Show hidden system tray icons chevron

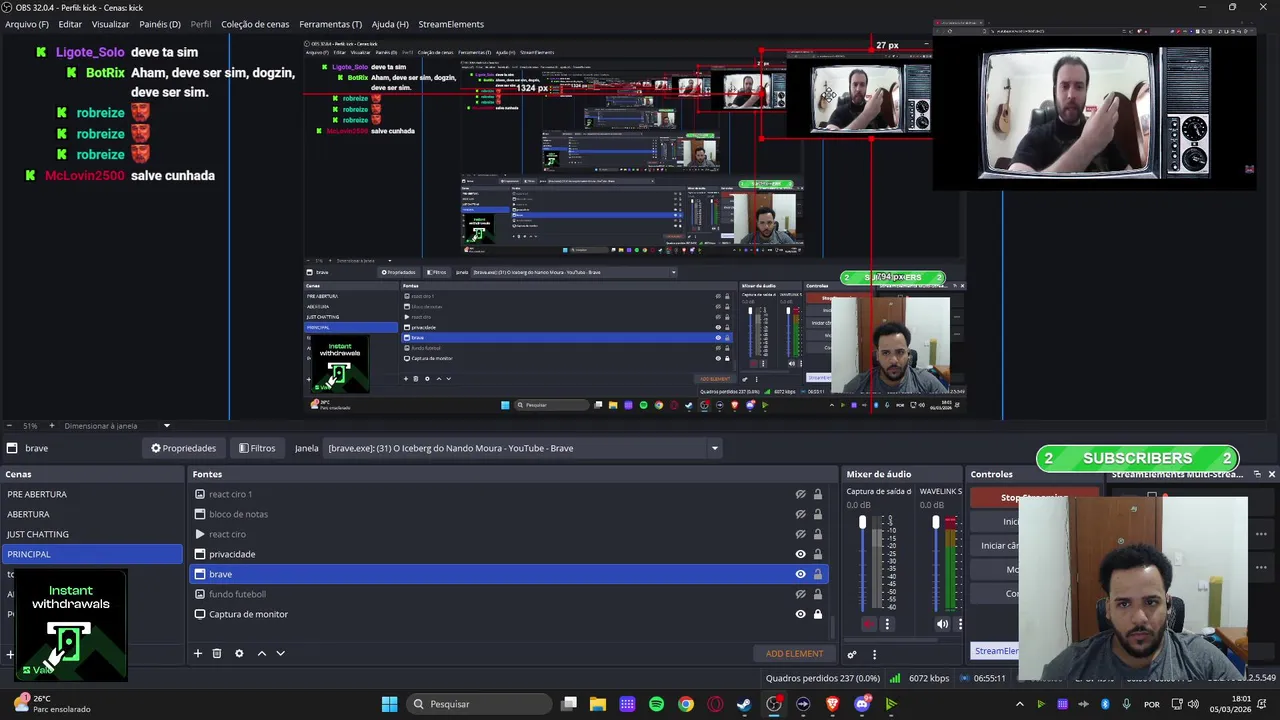(x=1019, y=704)
